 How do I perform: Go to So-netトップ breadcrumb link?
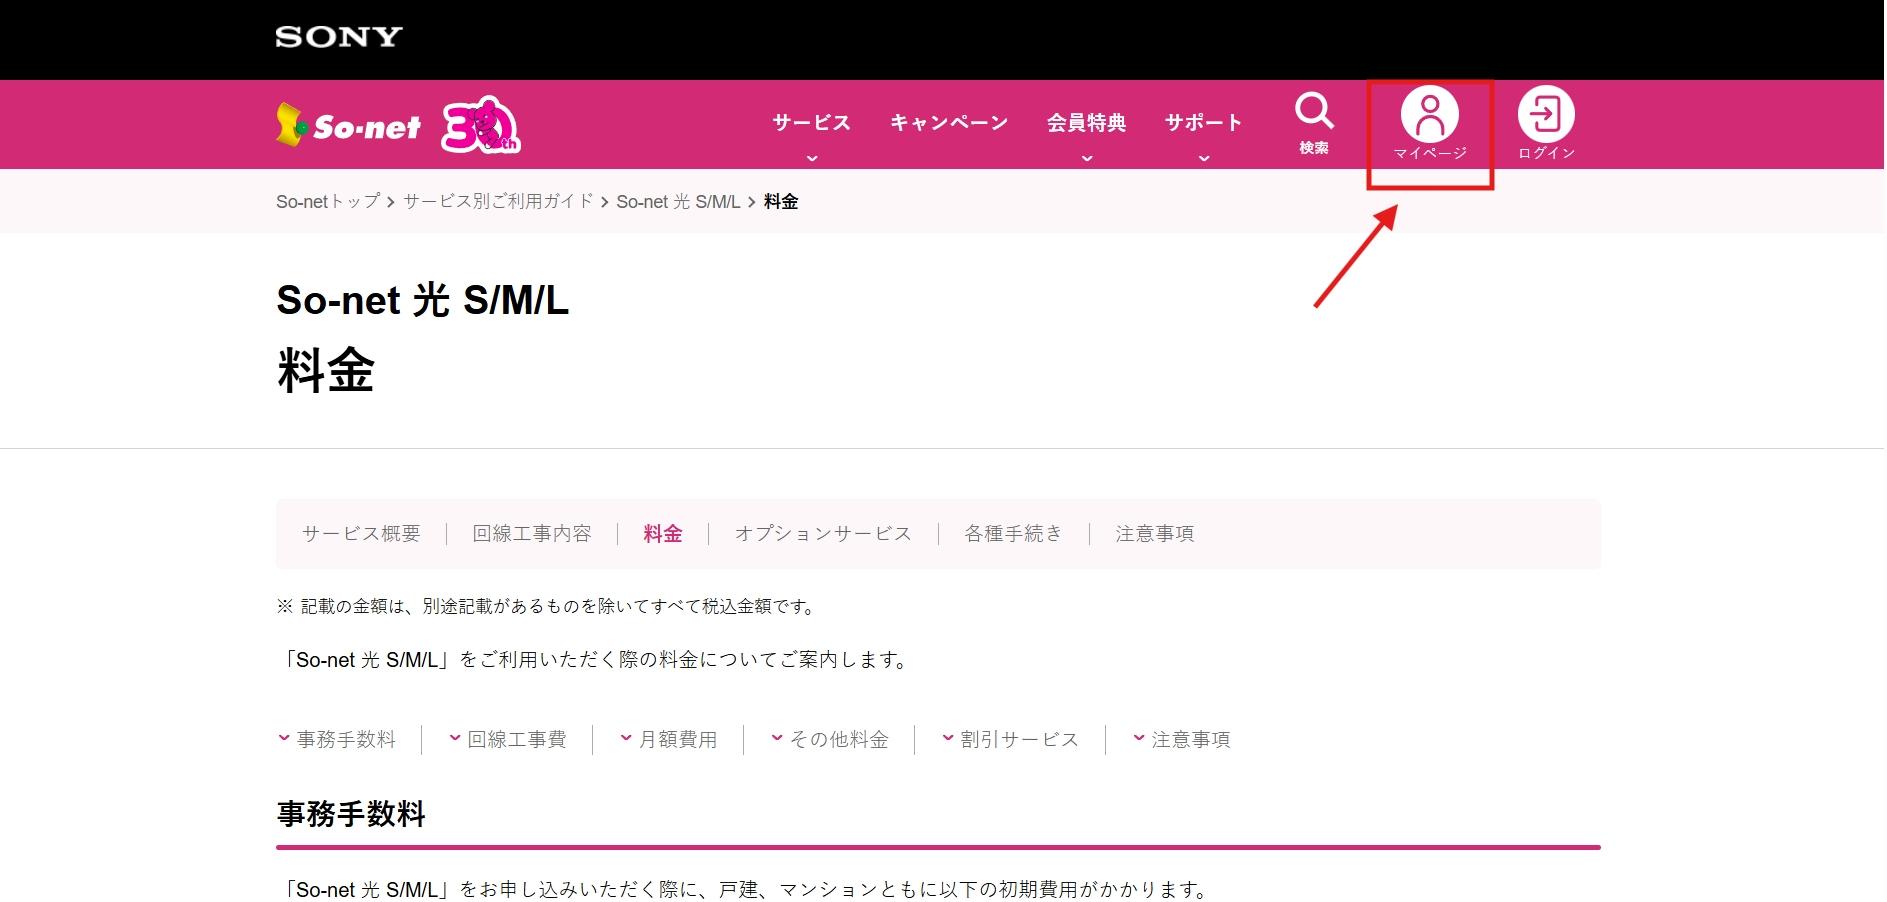pyautogui.click(x=328, y=202)
